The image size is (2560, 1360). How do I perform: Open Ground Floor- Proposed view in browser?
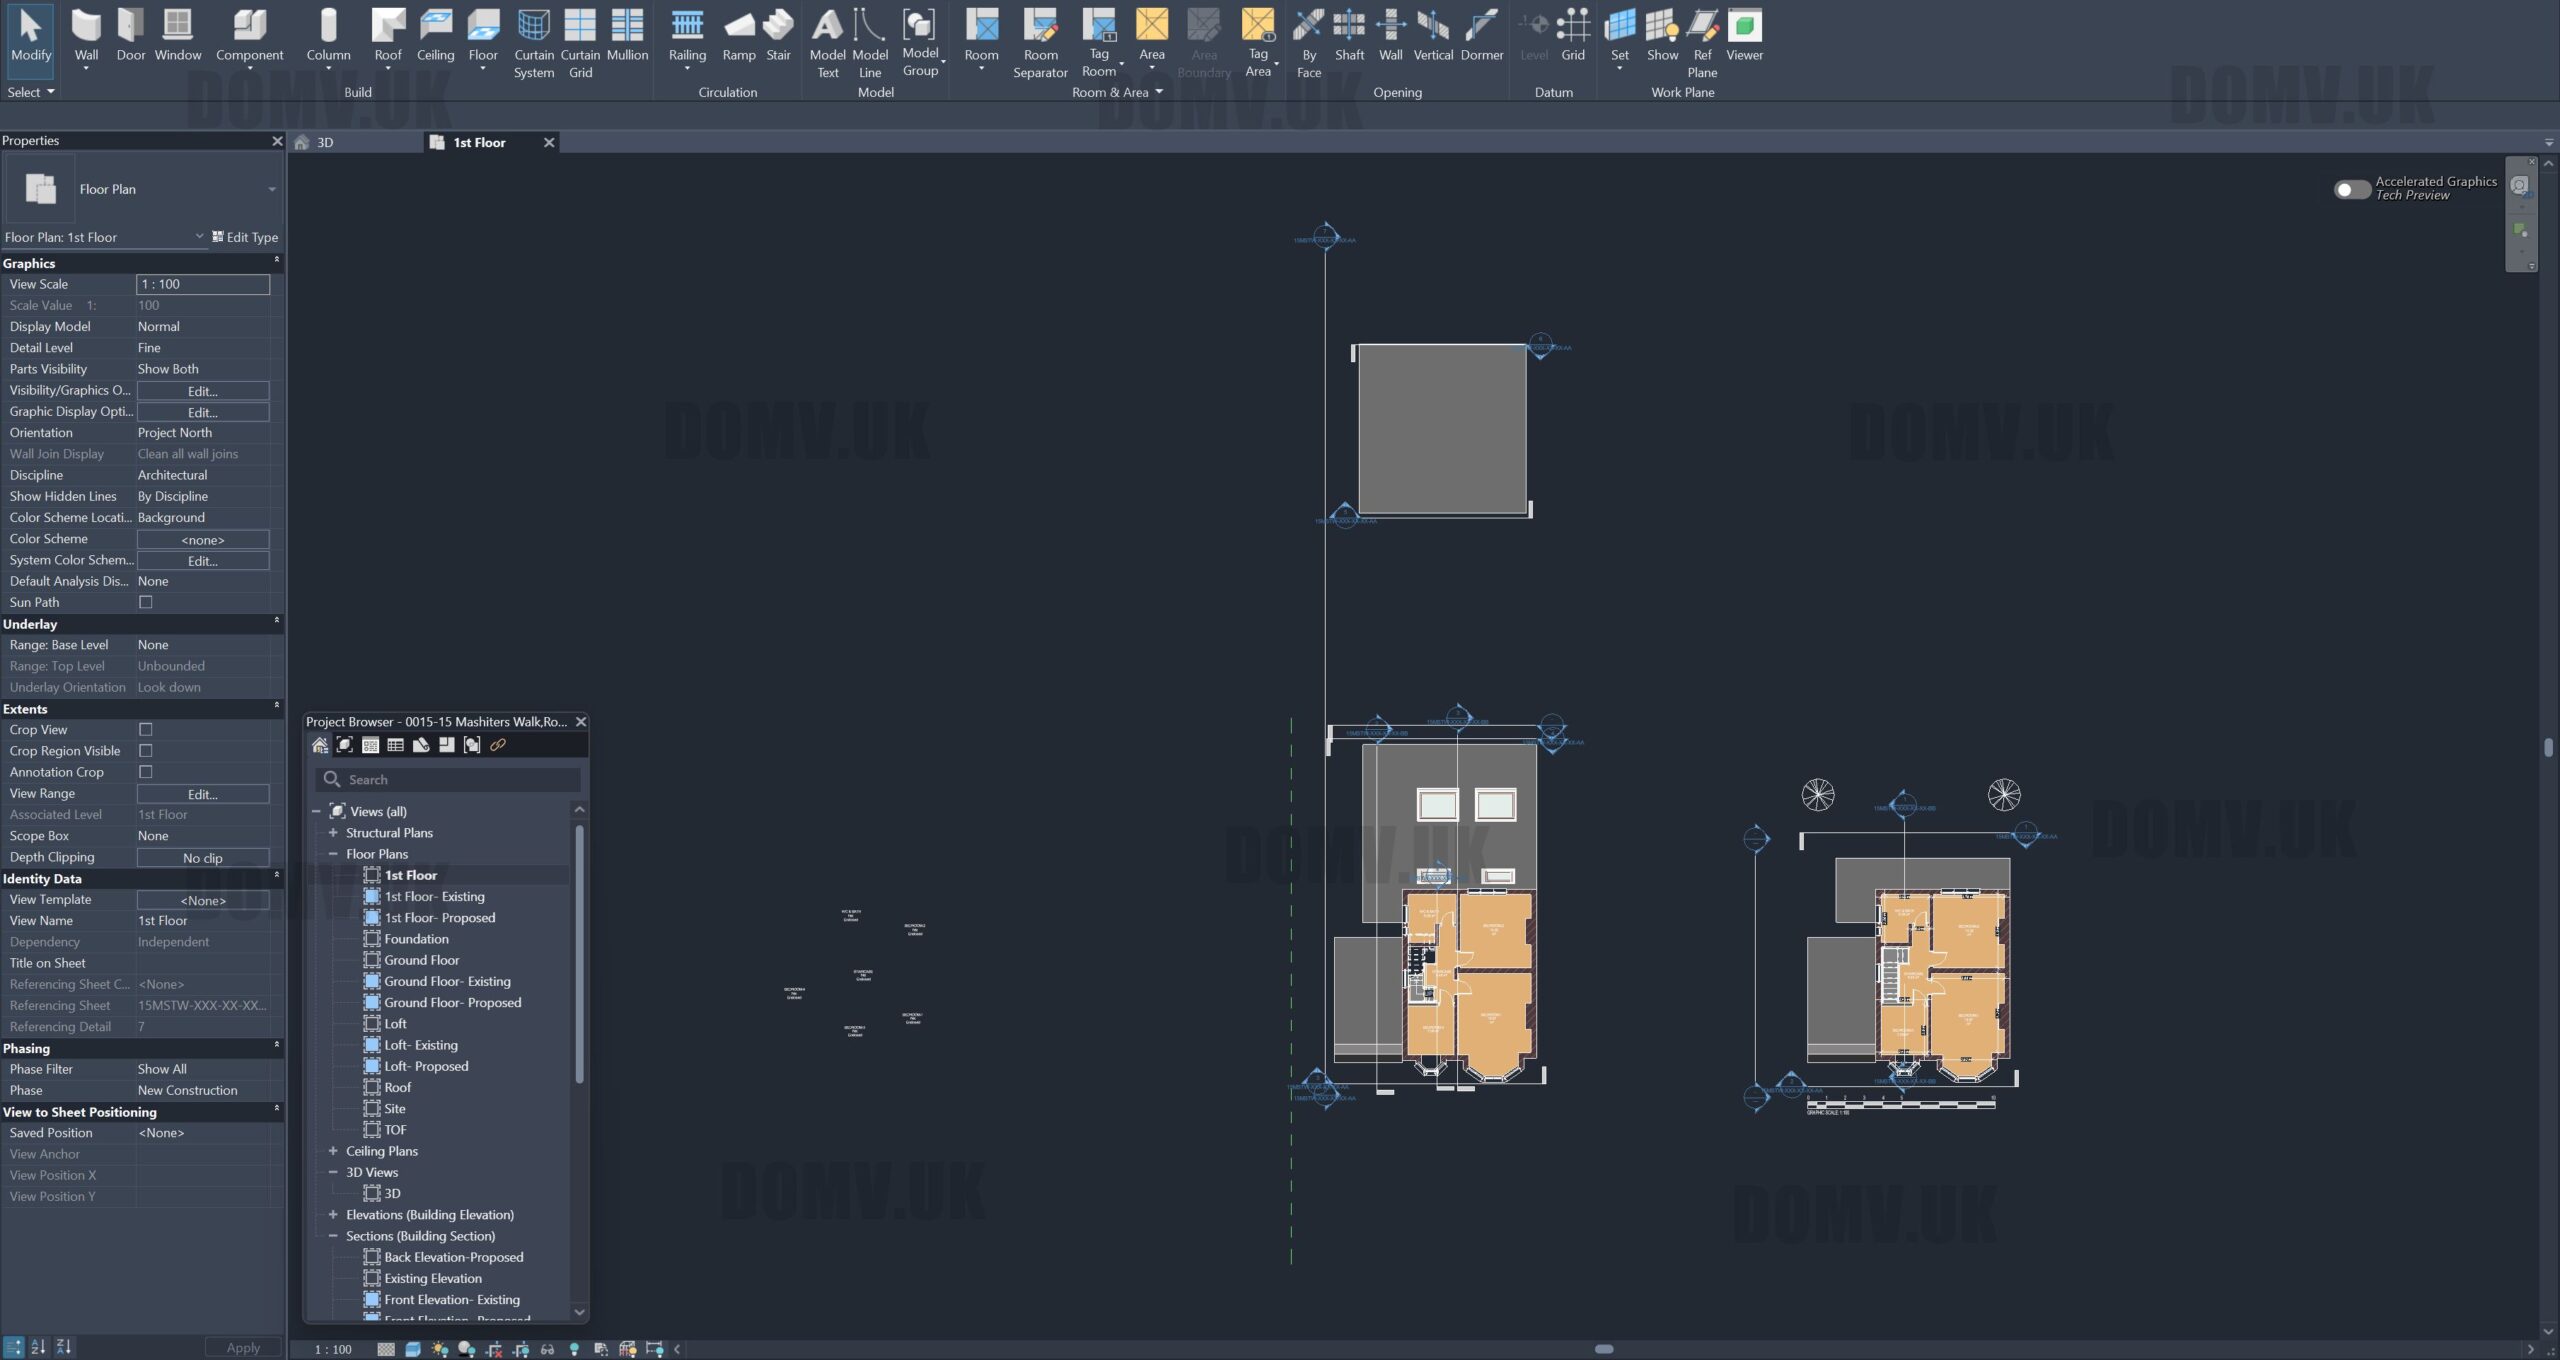452,1003
